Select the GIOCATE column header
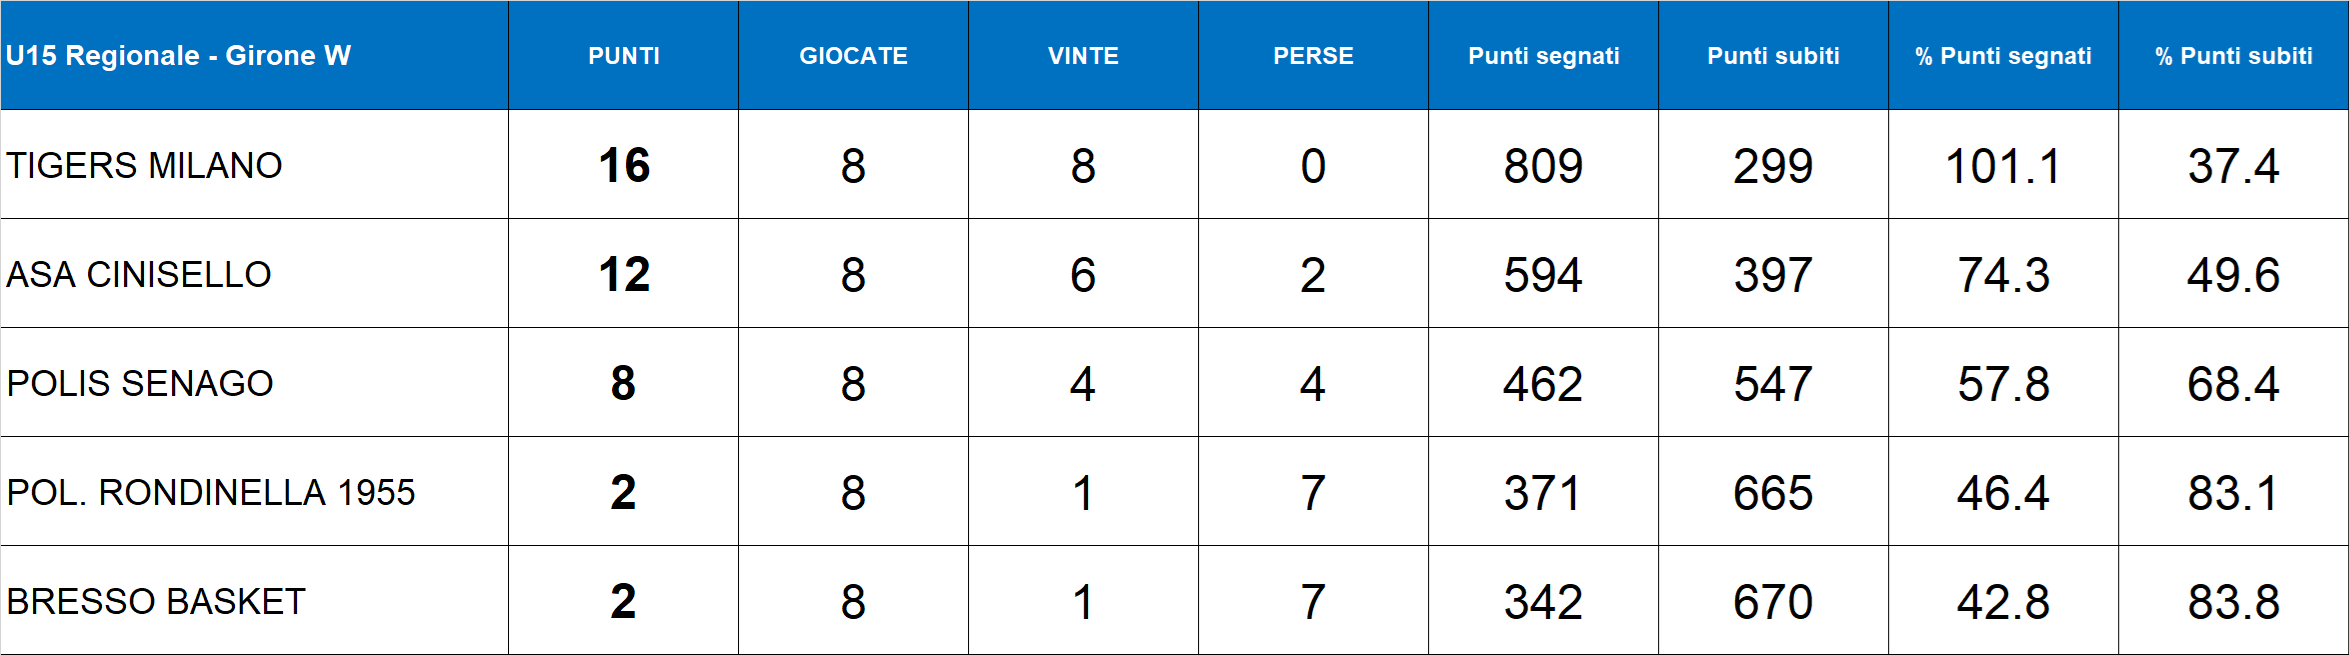 tap(853, 56)
